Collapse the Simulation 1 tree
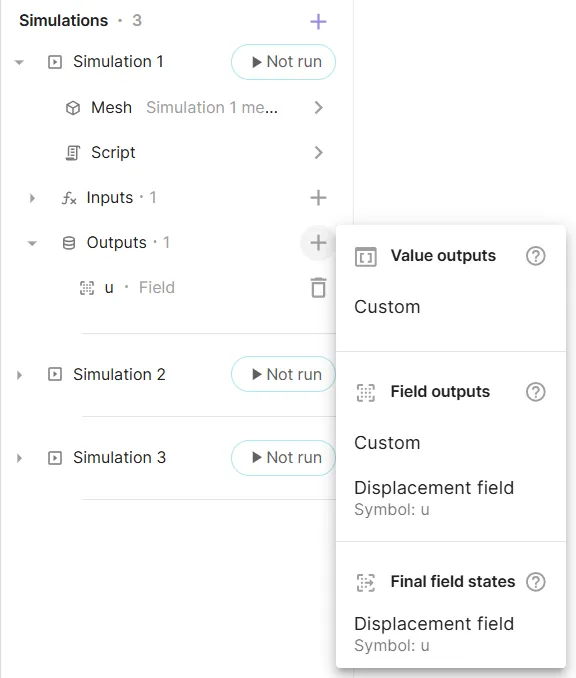The image size is (576, 678). coord(19,62)
